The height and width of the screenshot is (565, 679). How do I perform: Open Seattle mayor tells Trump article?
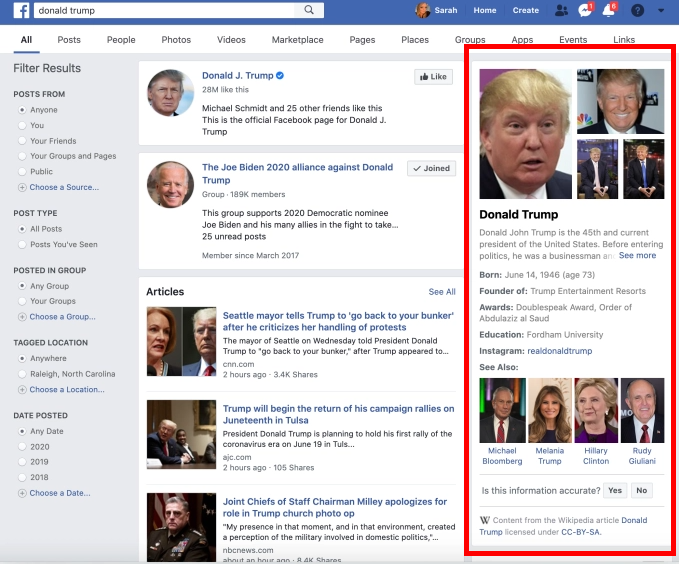point(338,321)
